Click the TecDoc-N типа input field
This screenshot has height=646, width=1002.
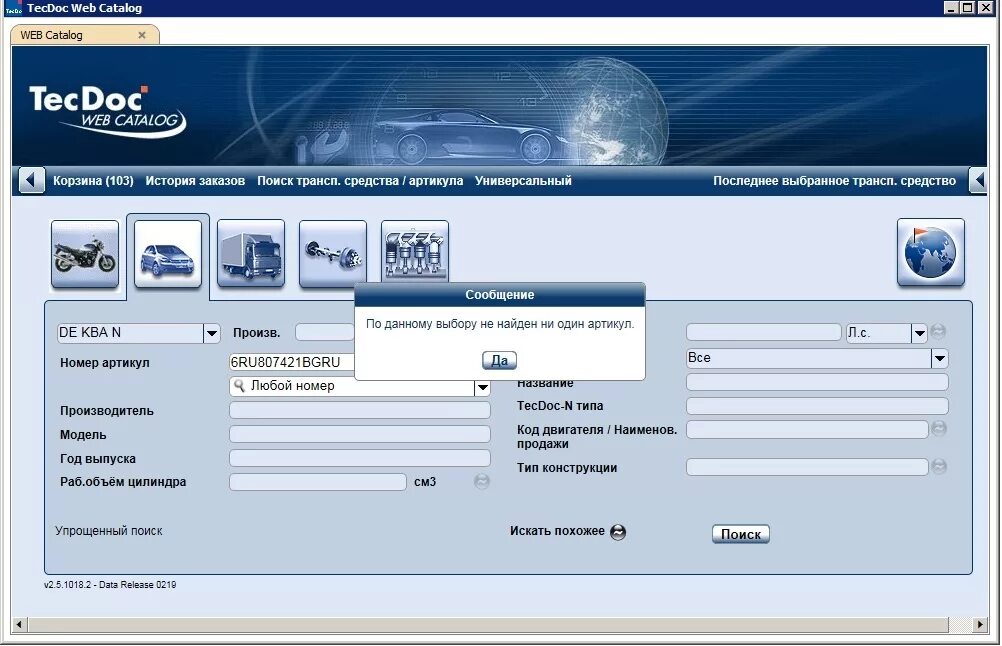click(x=817, y=406)
